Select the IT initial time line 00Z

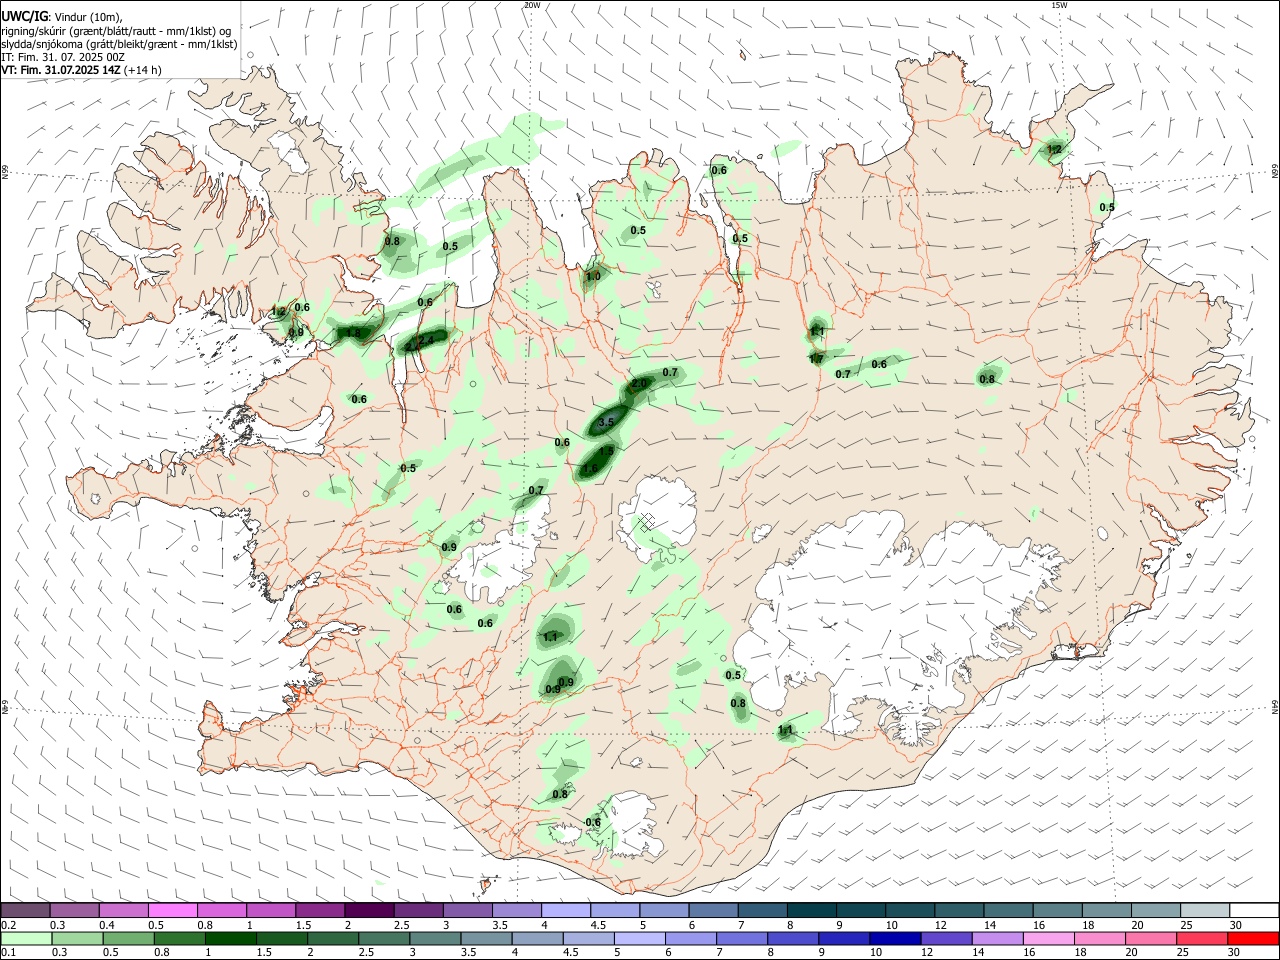(63, 57)
